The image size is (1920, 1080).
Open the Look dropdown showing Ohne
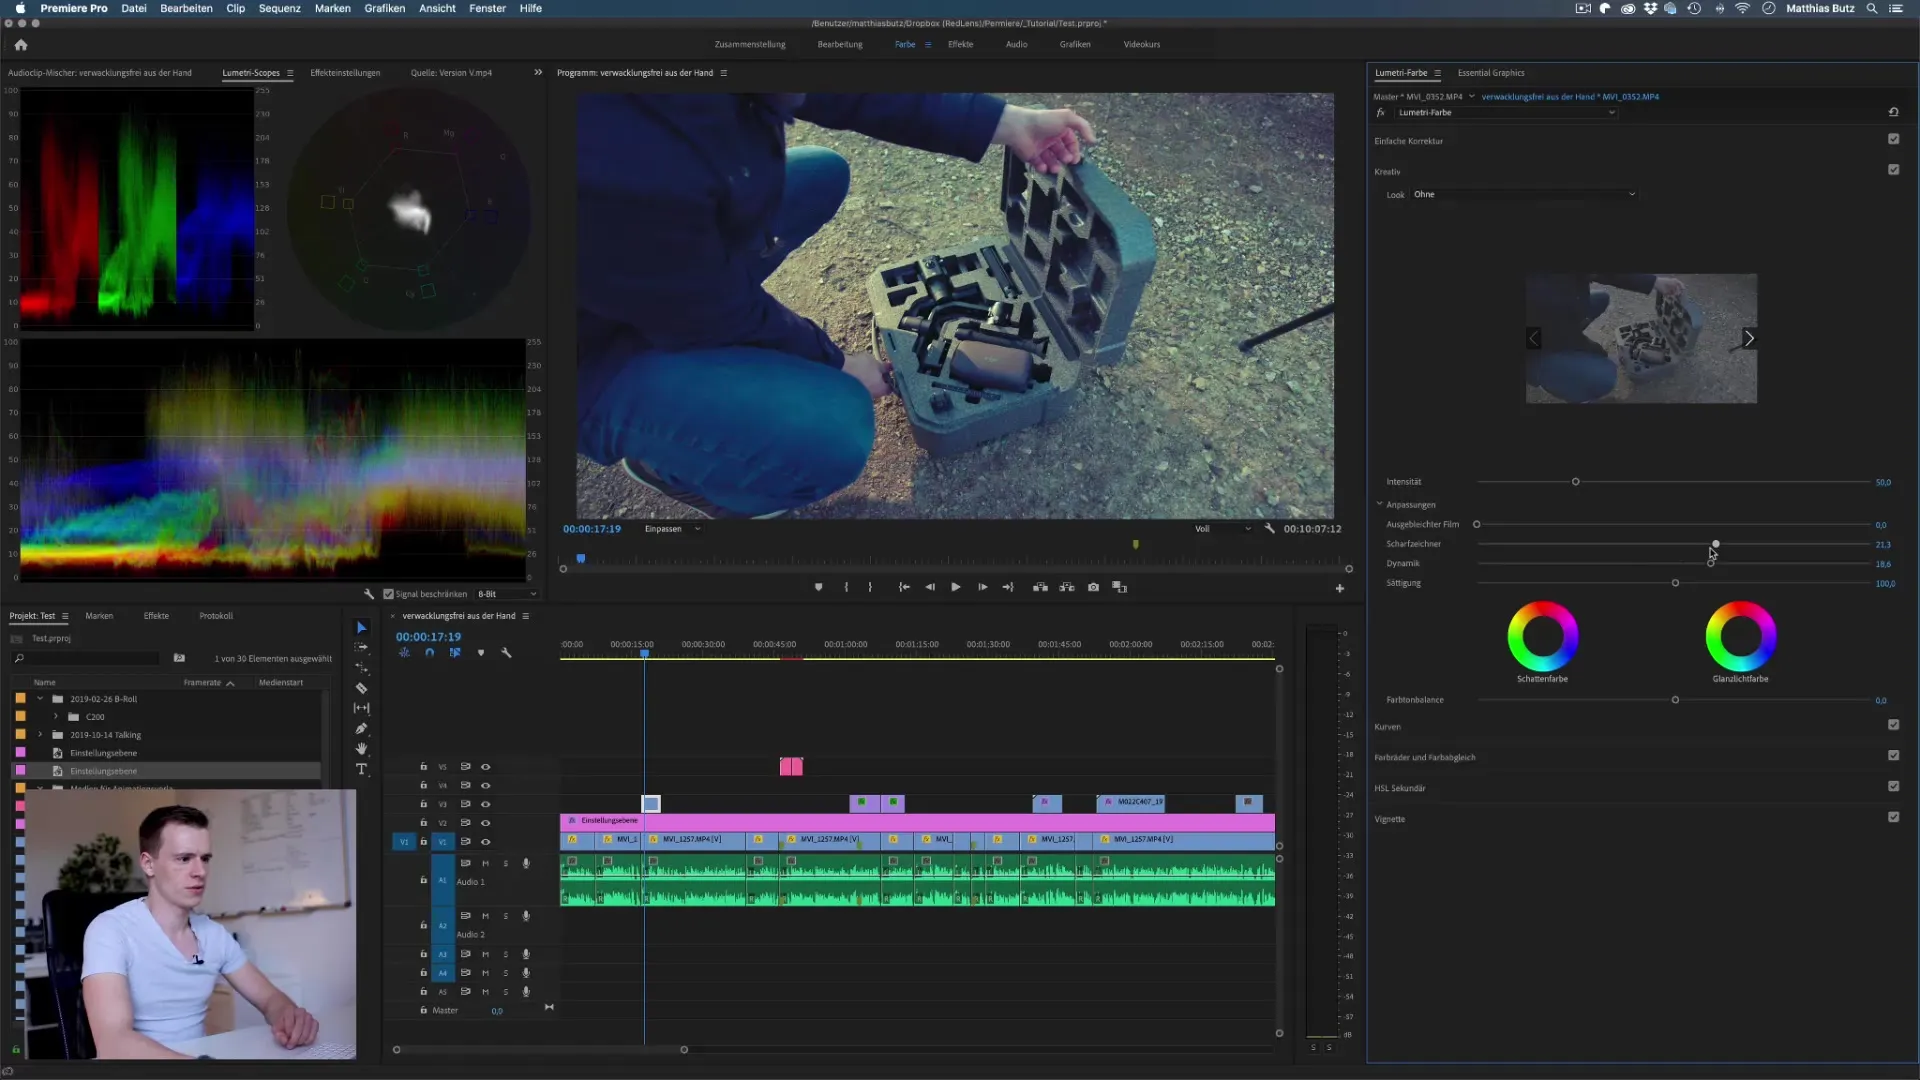1524,194
